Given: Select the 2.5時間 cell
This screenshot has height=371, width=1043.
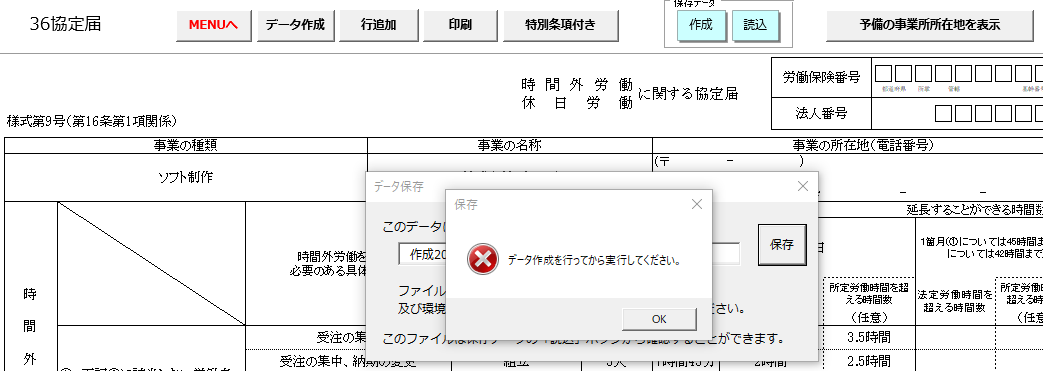Looking at the screenshot, I should pos(869,360).
